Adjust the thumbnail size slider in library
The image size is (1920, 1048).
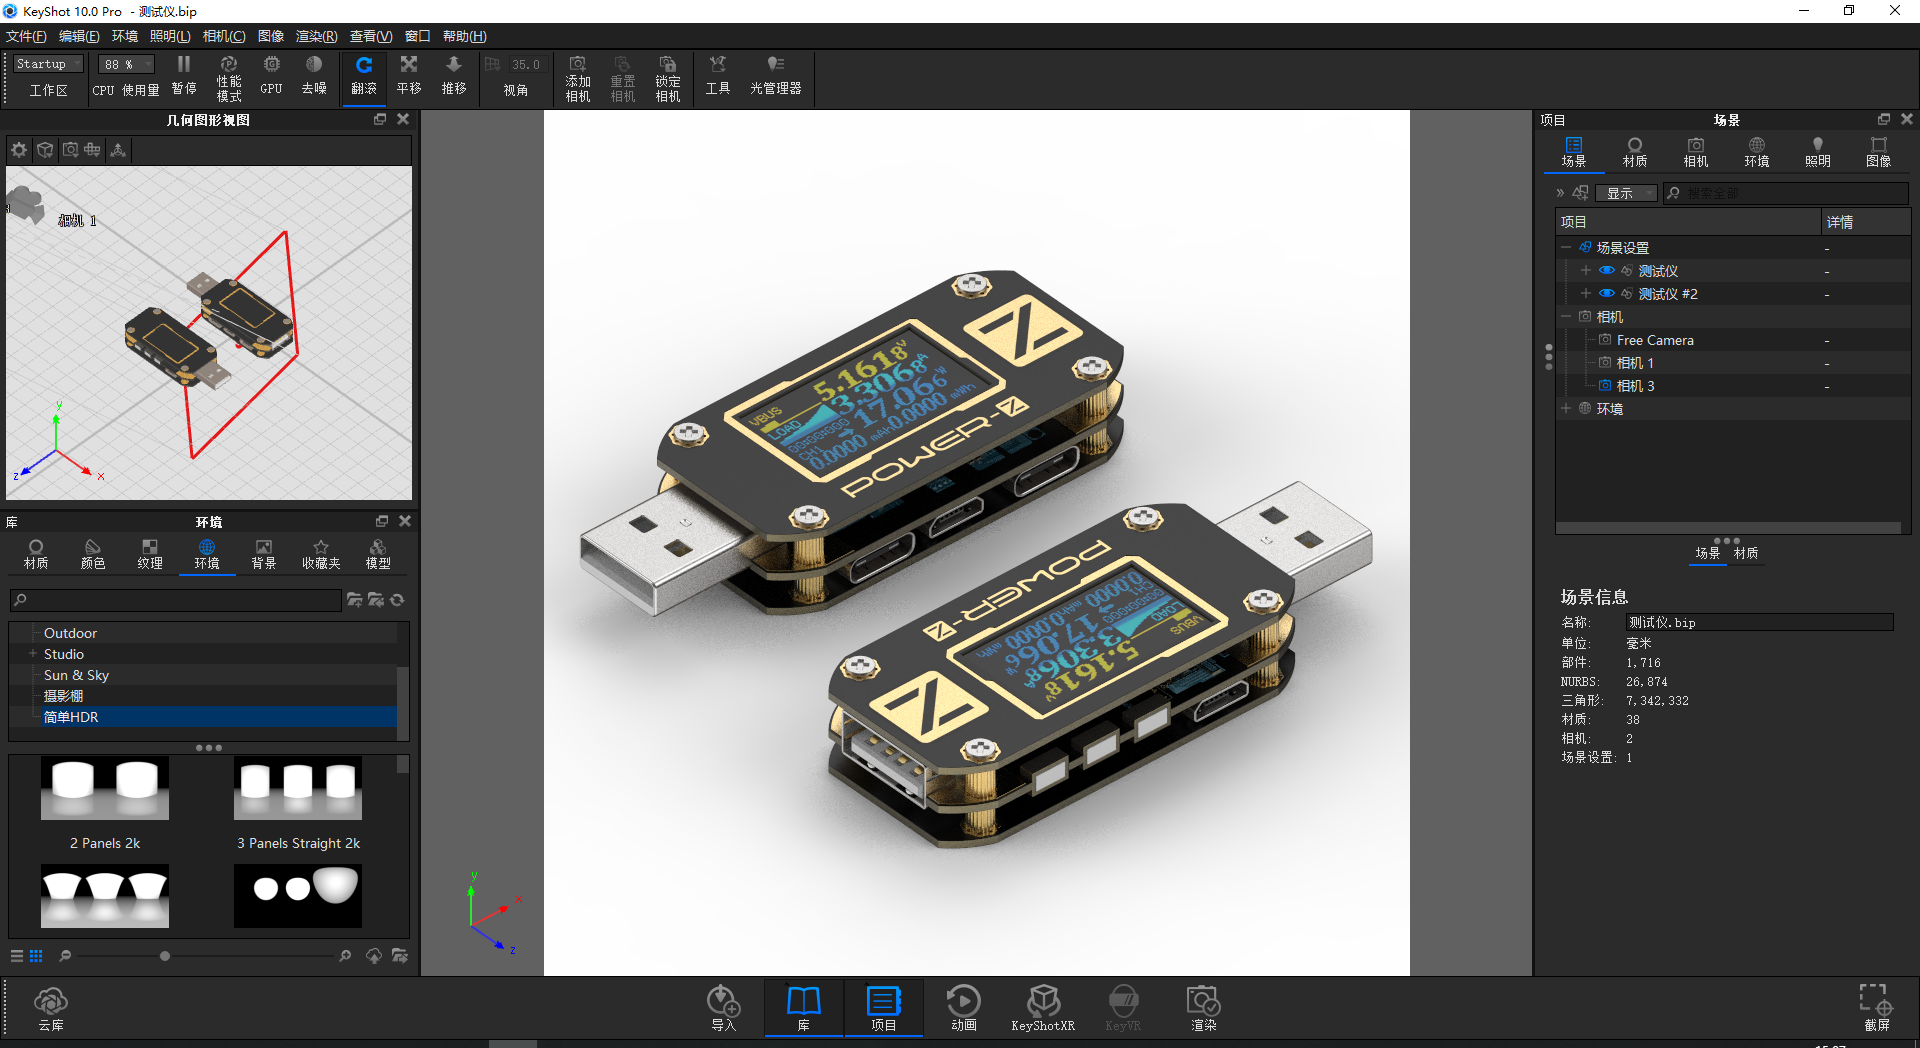coord(165,956)
